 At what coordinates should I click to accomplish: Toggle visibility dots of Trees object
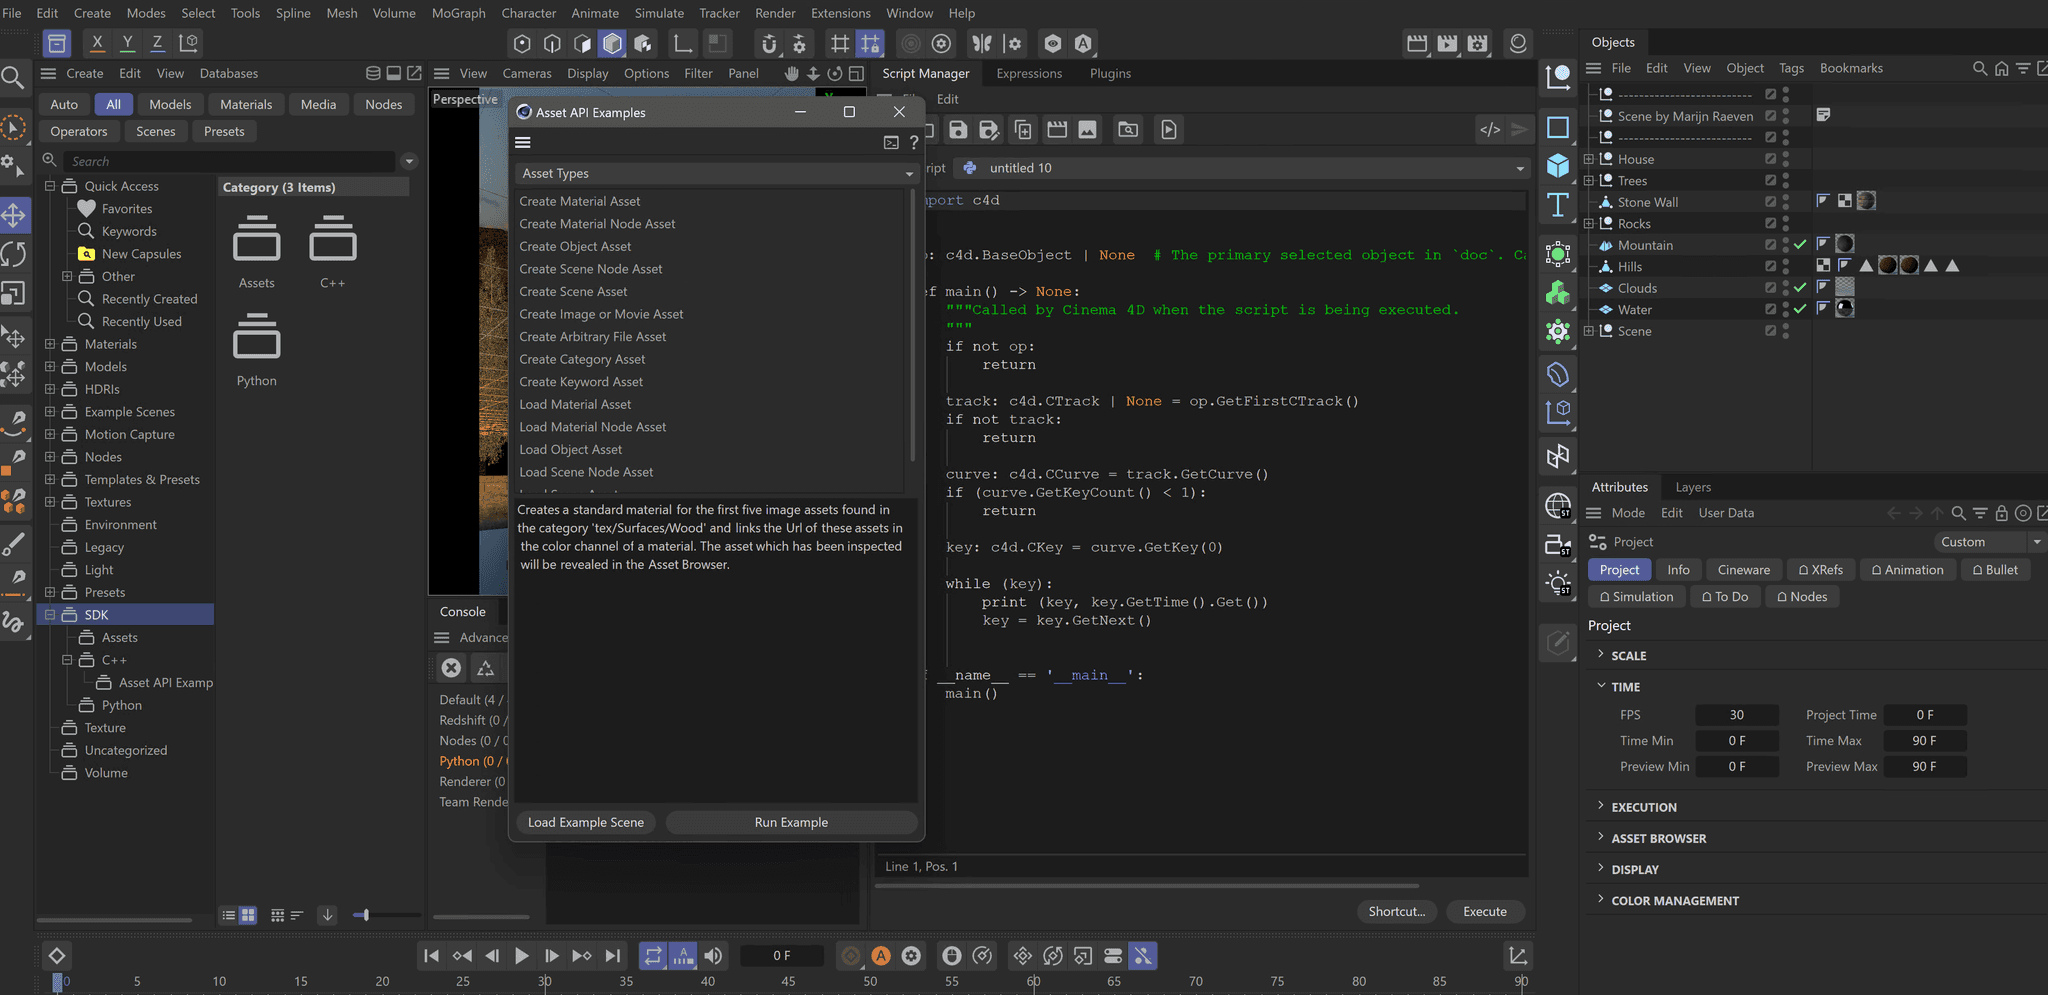[x=1785, y=181]
